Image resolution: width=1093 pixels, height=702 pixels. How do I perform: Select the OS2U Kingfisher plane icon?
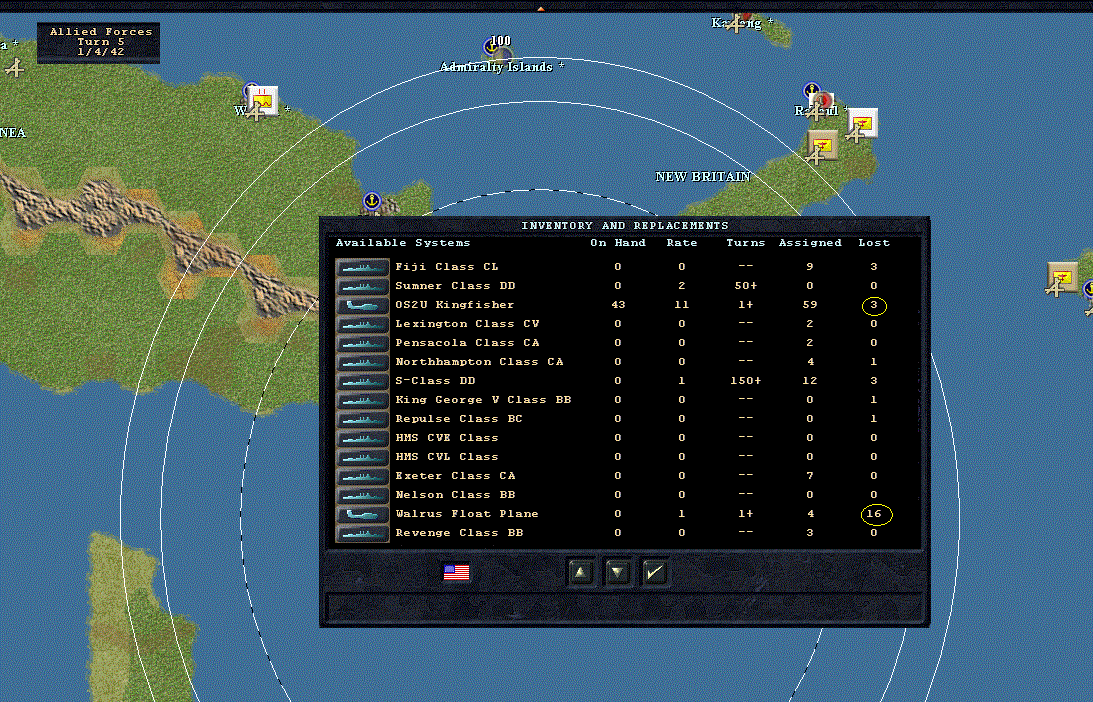[362, 305]
